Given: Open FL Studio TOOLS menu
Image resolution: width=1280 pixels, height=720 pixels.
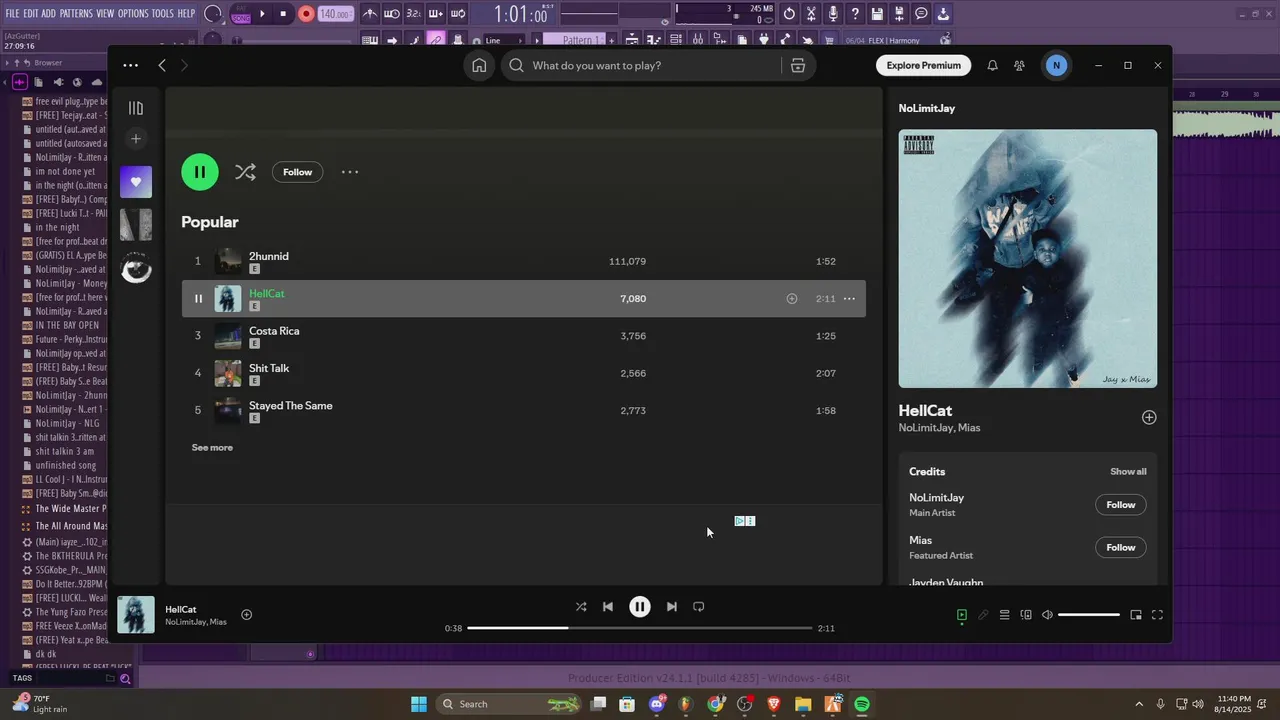Looking at the screenshot, I should click(162, 14).
